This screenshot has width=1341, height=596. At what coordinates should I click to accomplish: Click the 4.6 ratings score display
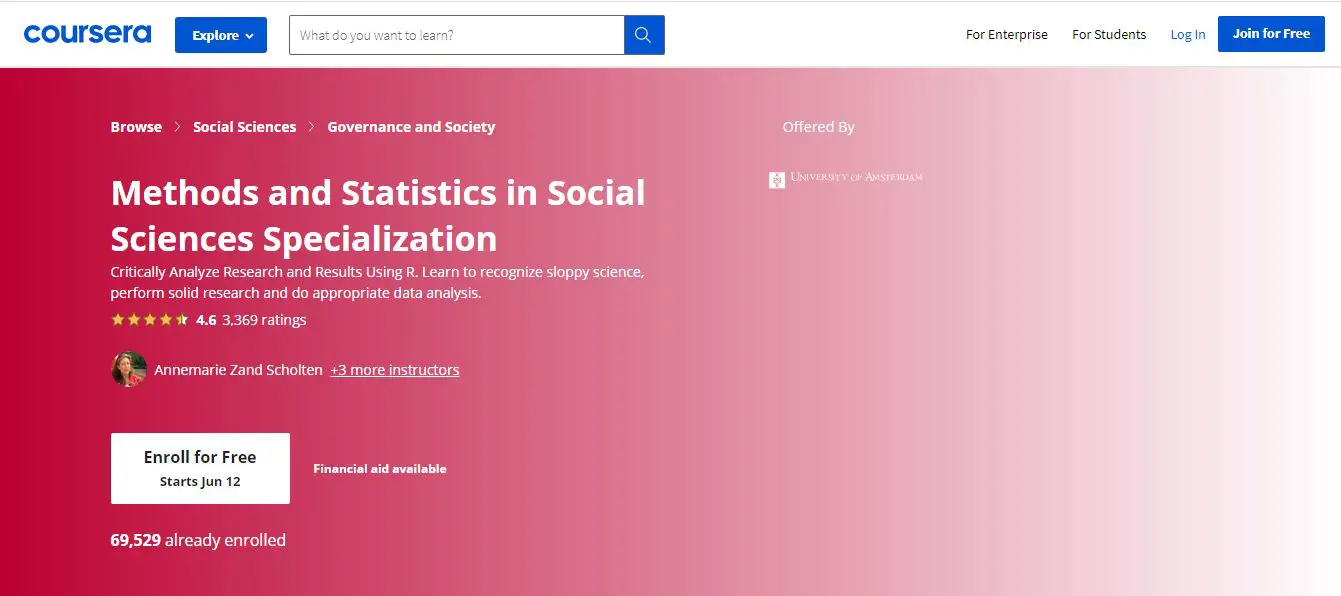206,319
